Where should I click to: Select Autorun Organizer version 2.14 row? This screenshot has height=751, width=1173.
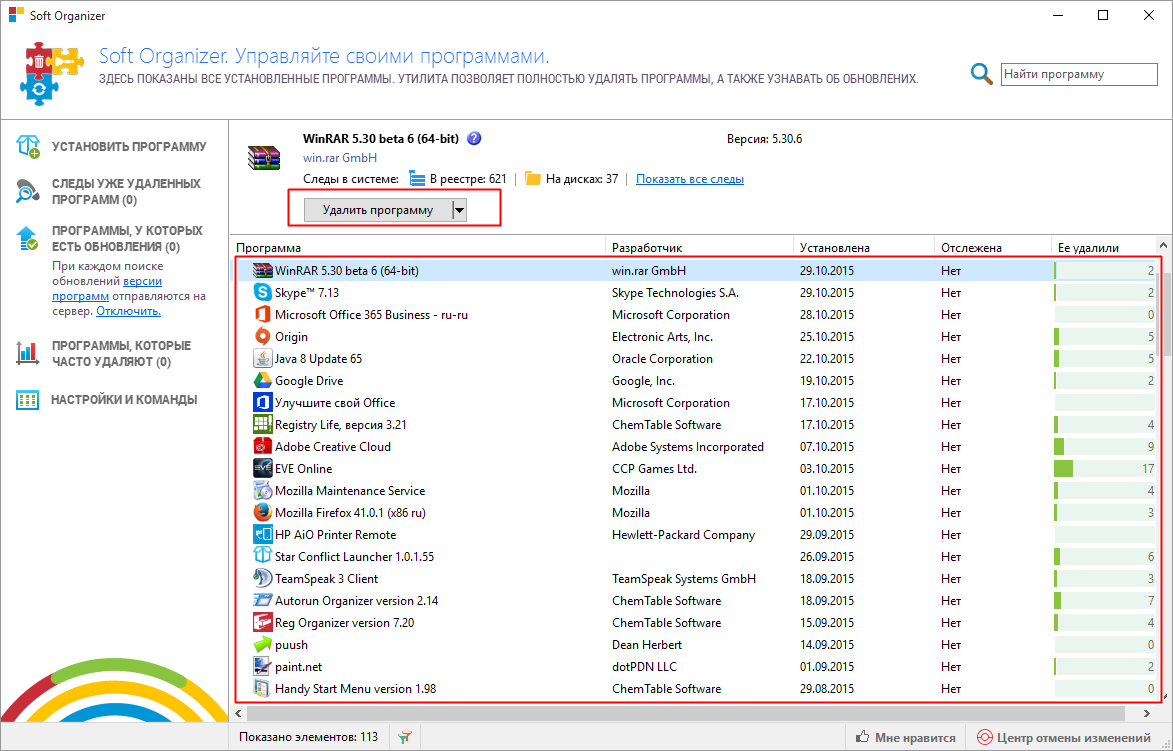[696, 601]
